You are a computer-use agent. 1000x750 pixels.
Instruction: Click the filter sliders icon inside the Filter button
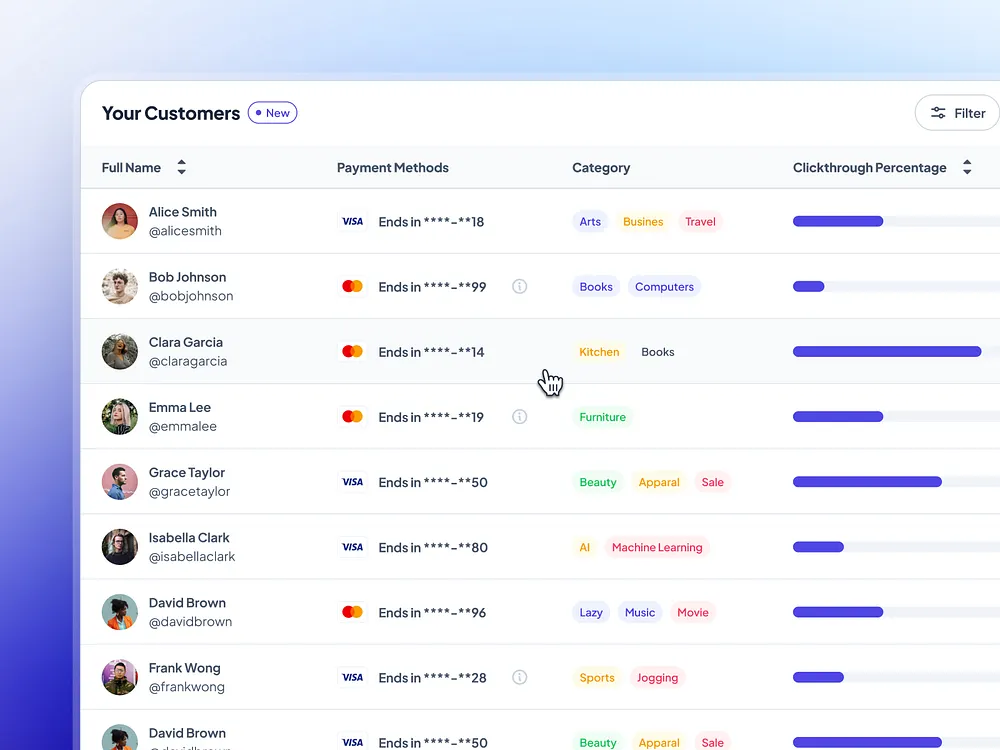pos(937,113)
